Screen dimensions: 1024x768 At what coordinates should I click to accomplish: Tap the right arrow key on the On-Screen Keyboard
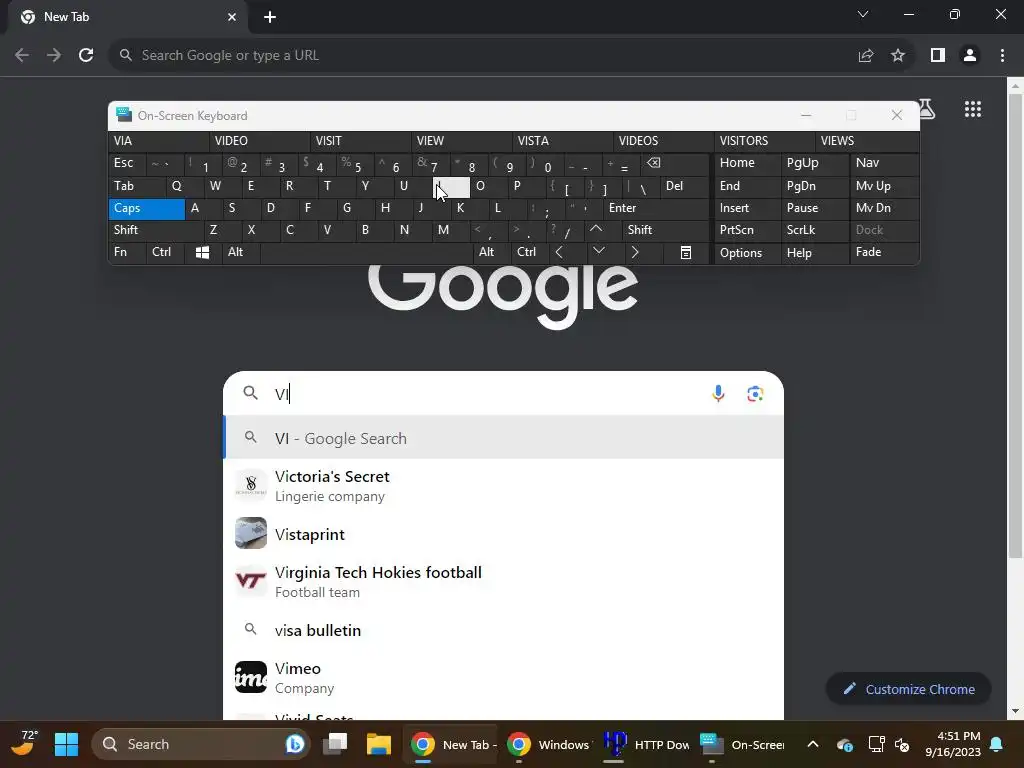[635, 252]
